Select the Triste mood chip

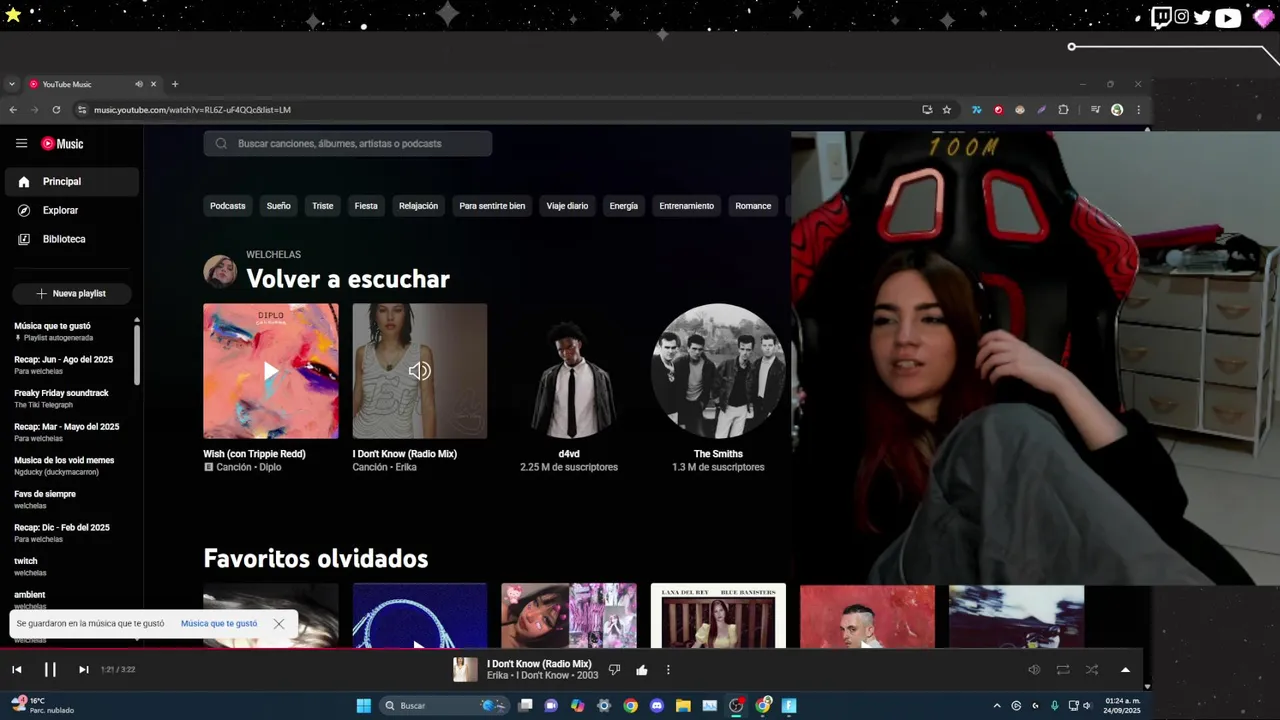(322, 206)
